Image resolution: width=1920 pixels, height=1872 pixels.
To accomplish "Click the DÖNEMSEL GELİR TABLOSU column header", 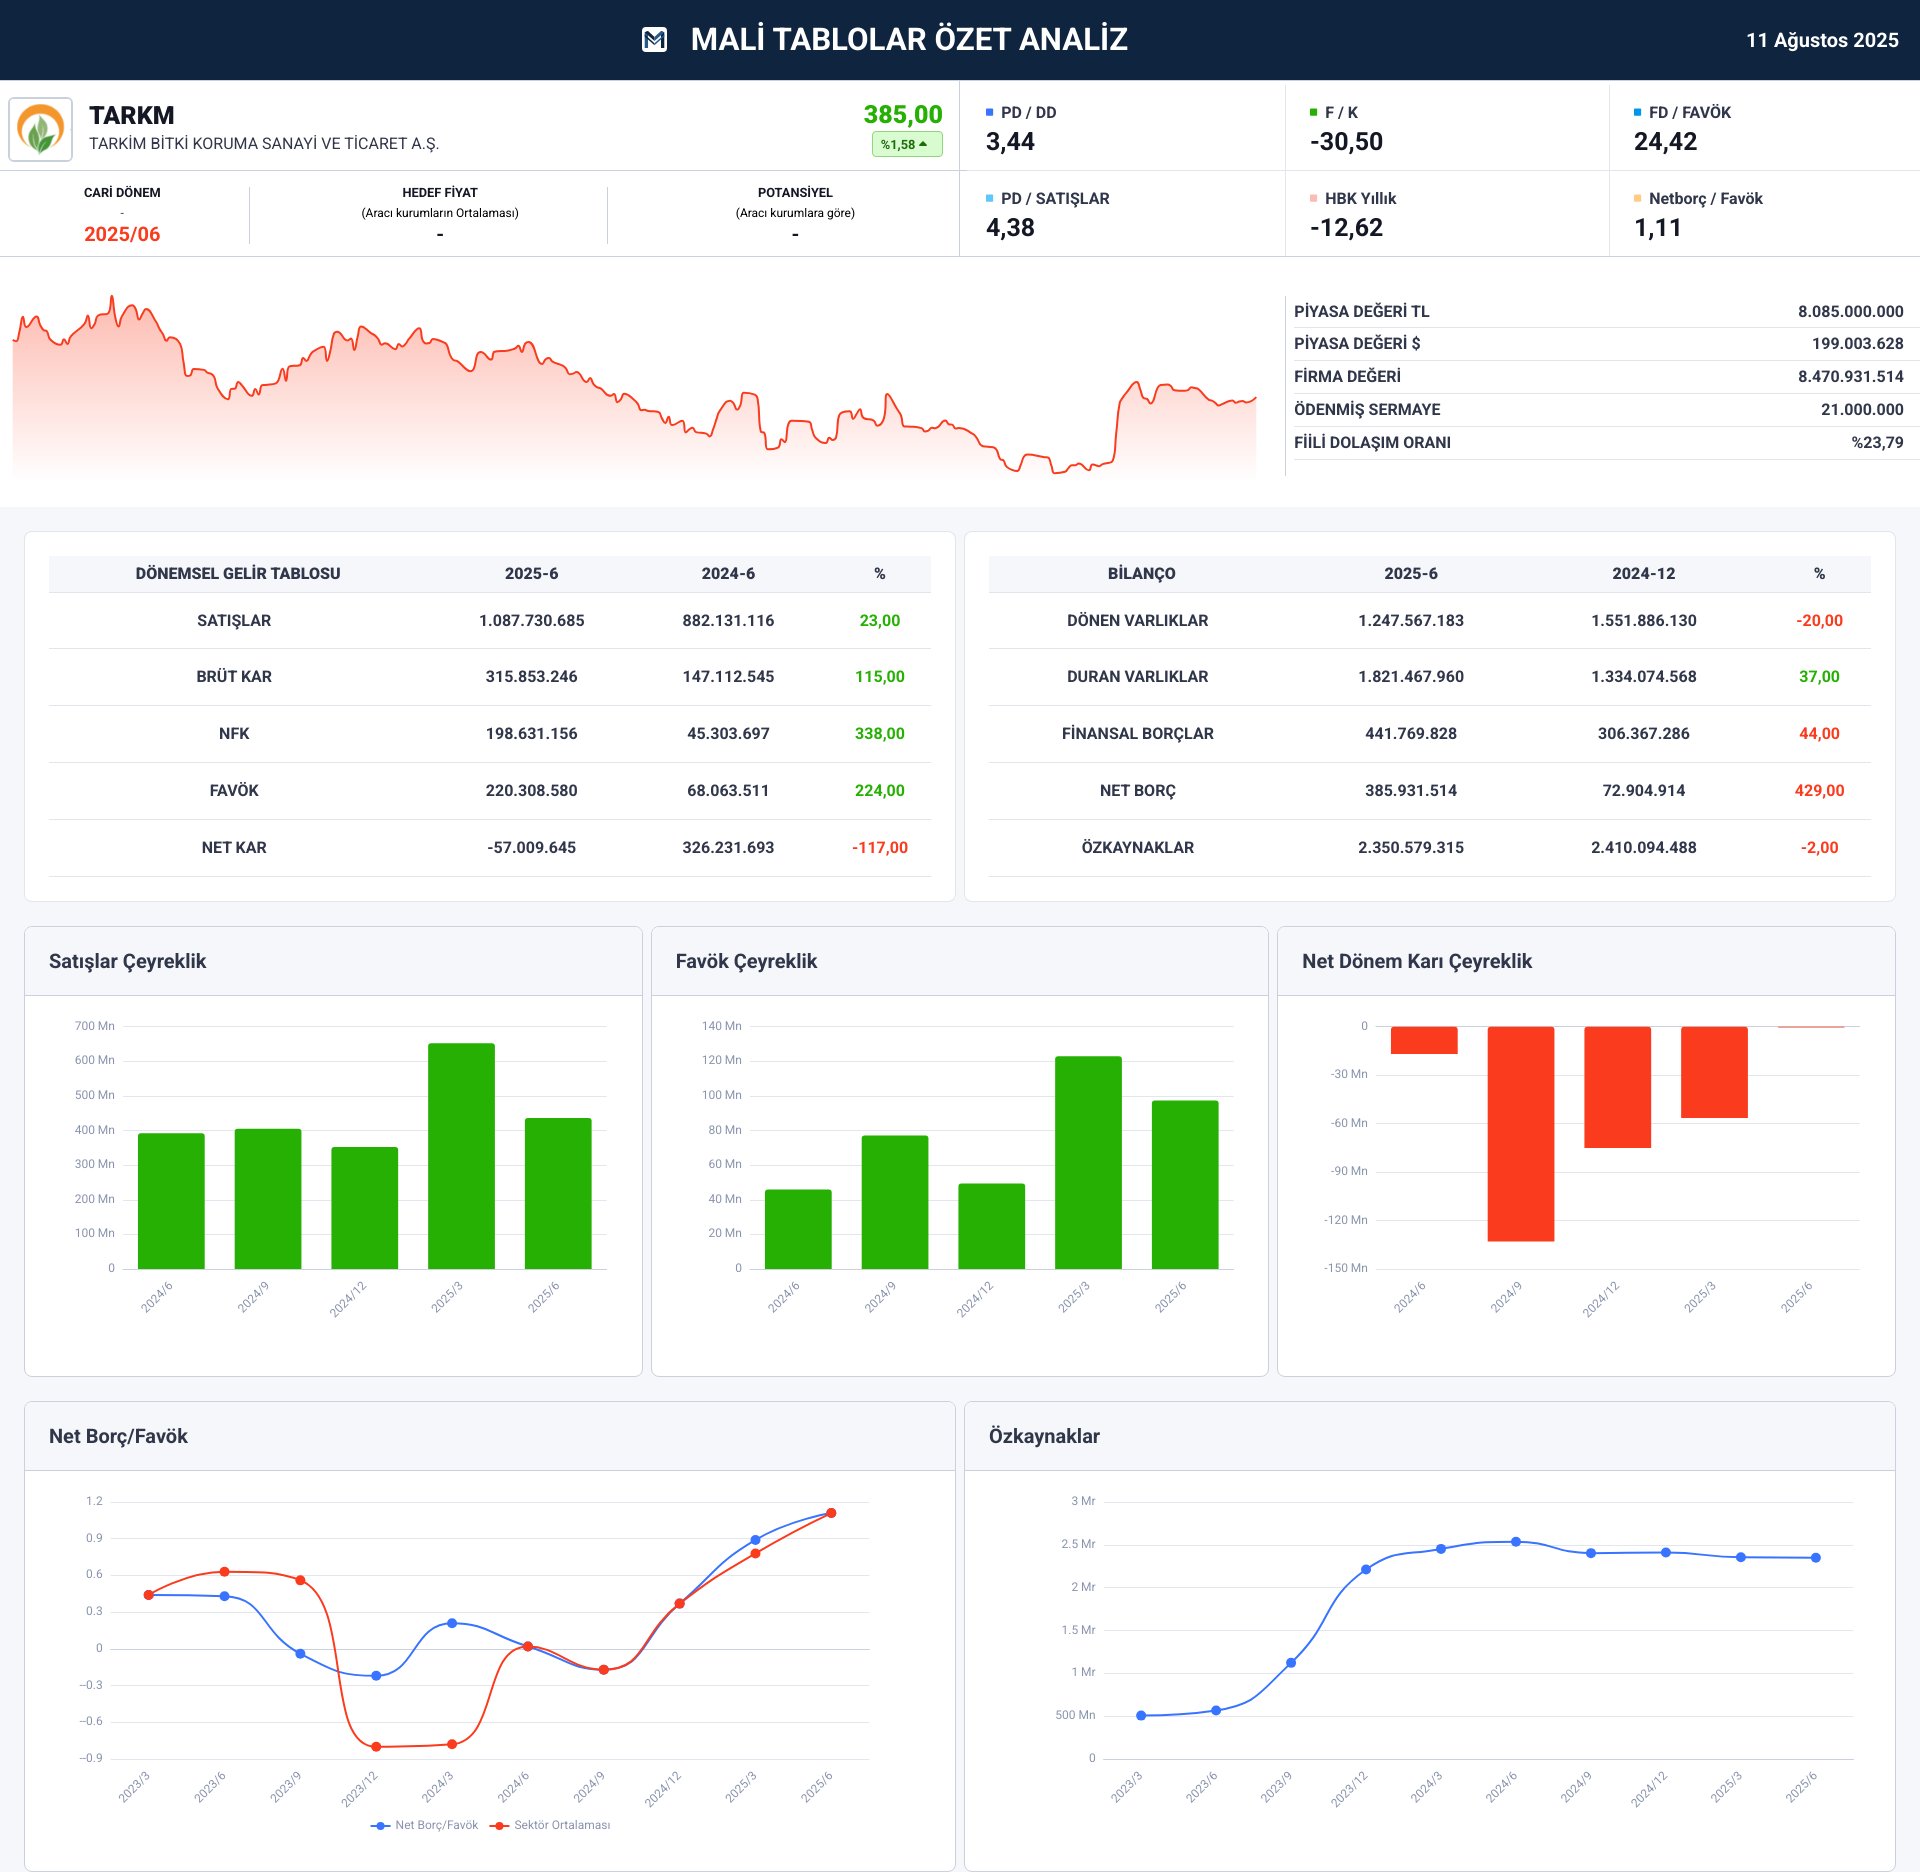I will pyautogui.click(x=238, y=574).
